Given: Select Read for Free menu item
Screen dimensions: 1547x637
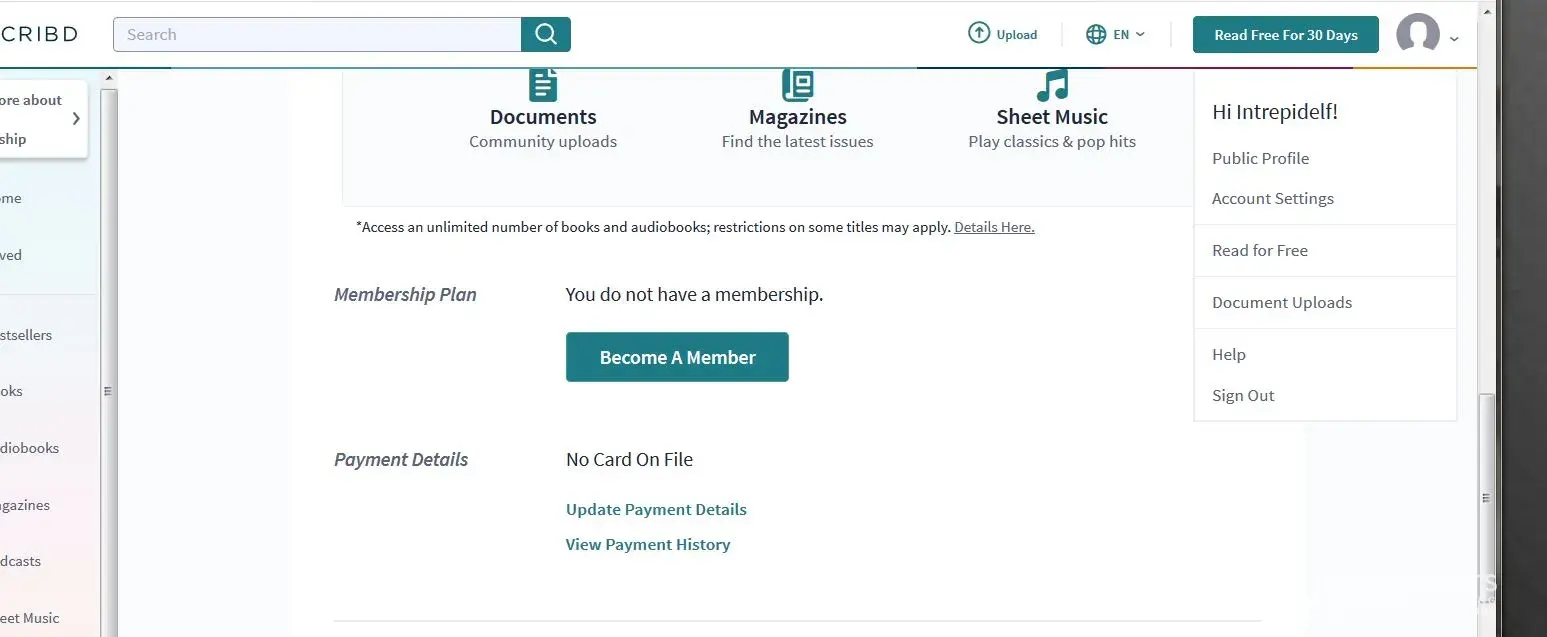Looking at the screenshot, I should tap(1260, 250).
